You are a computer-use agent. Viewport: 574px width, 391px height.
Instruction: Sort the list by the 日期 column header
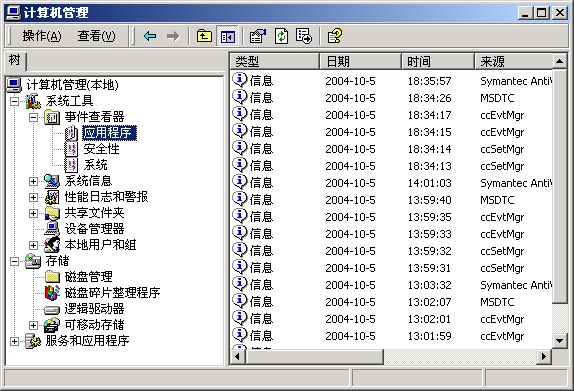click(x=361, y=61)
